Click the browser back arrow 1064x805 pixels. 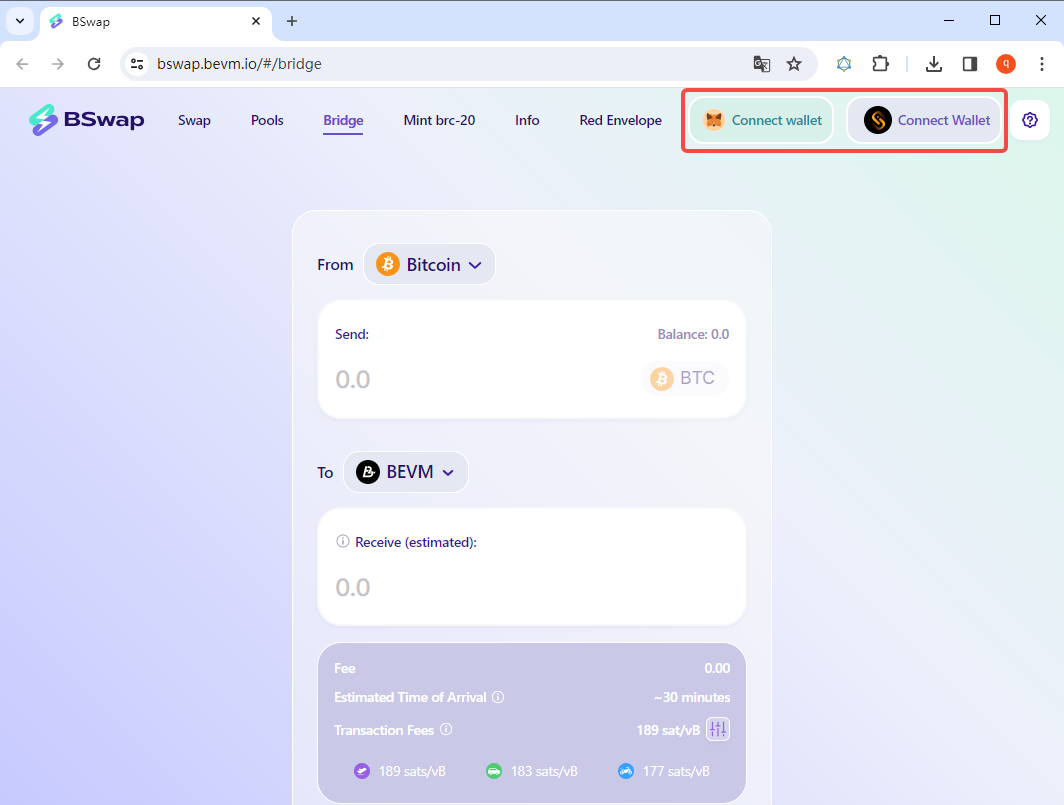tap(22, 64)
